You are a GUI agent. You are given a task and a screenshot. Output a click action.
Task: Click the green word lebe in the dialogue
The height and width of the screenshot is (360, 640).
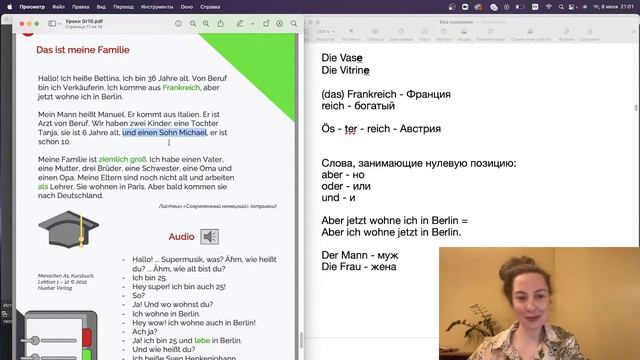[x=202, y=340]
